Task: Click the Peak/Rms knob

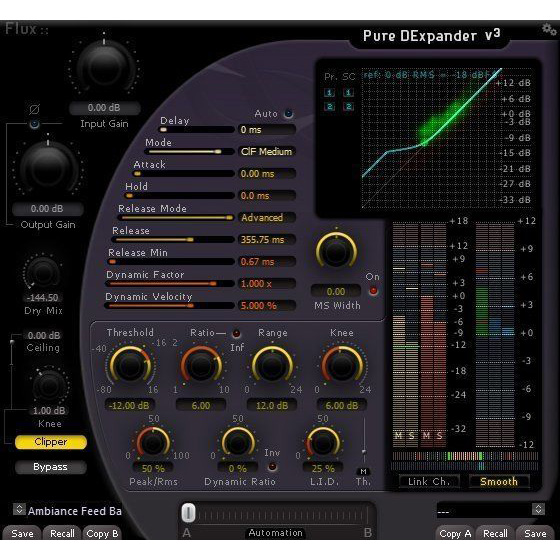Action: [x=153, y=443]
